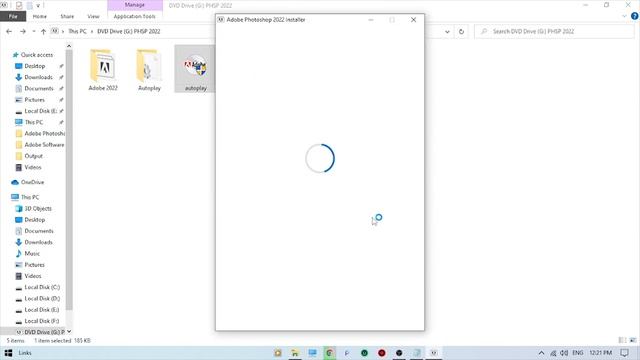Go forward in File Explorer
The width and height of the screenshot is (640, 360).
23,31
